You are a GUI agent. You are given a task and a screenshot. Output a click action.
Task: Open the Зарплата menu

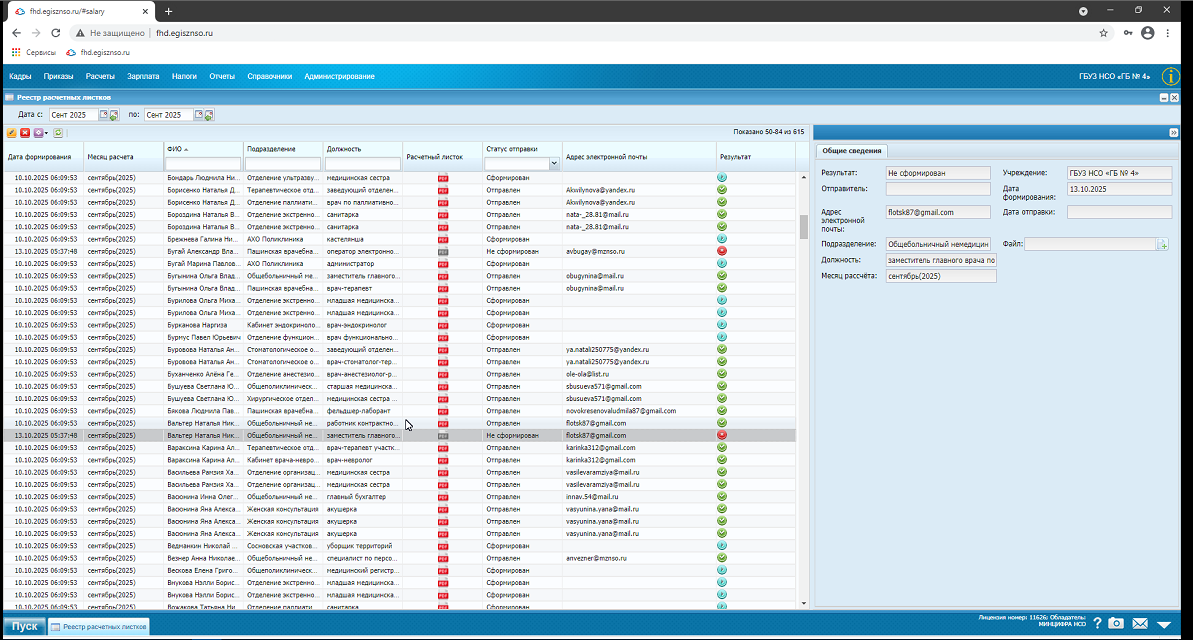click(143, 76)
